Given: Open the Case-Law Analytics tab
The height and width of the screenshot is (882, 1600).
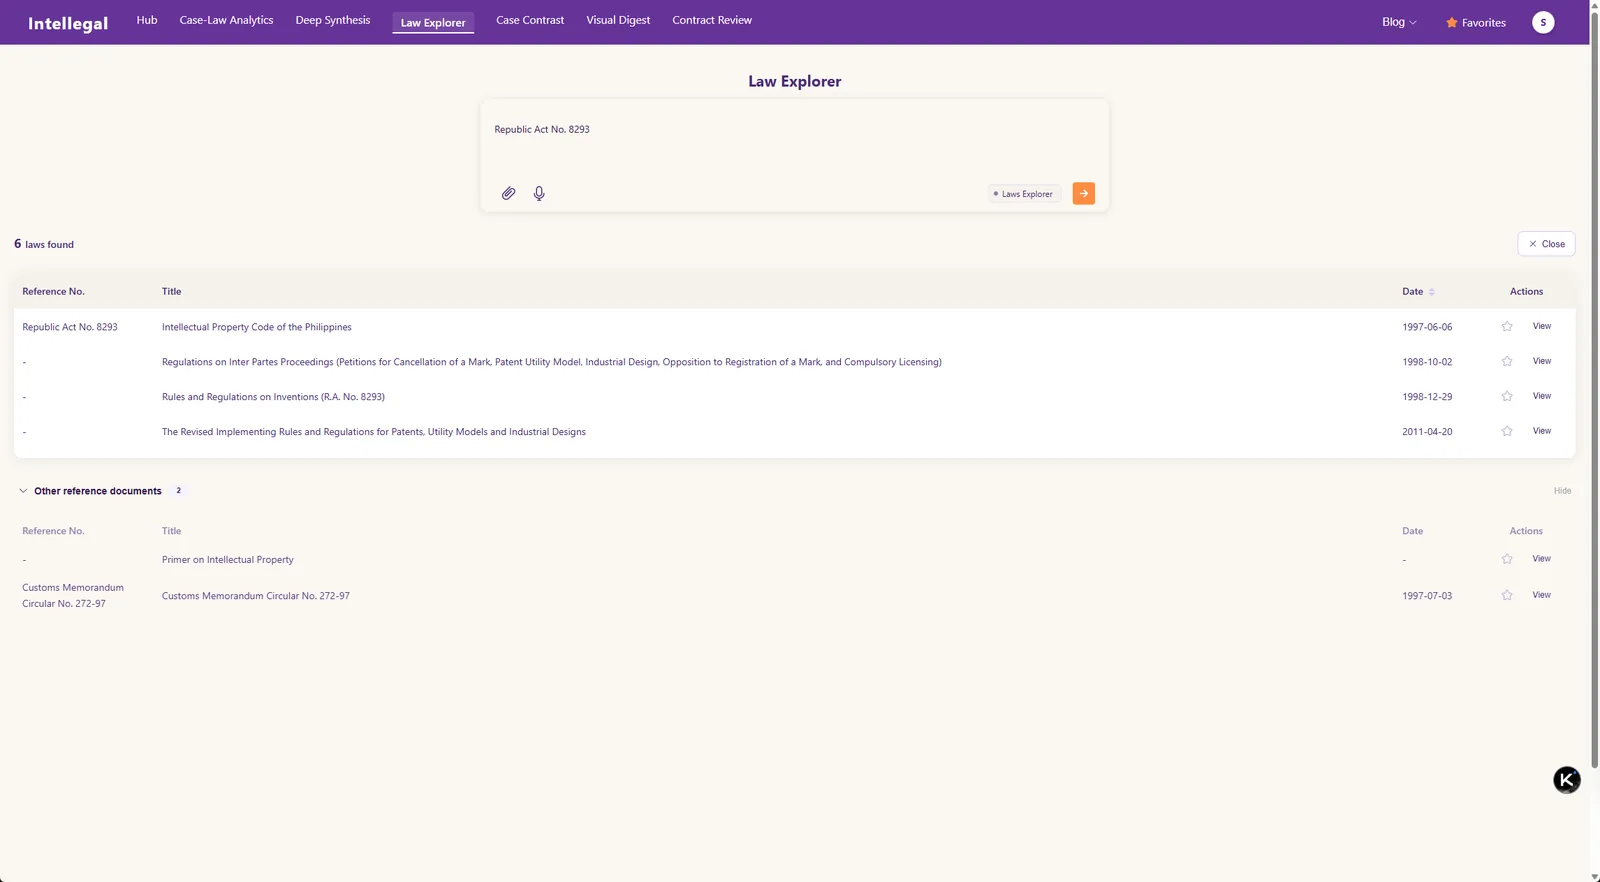Looking at the screenshot, I should coord(226,20).
